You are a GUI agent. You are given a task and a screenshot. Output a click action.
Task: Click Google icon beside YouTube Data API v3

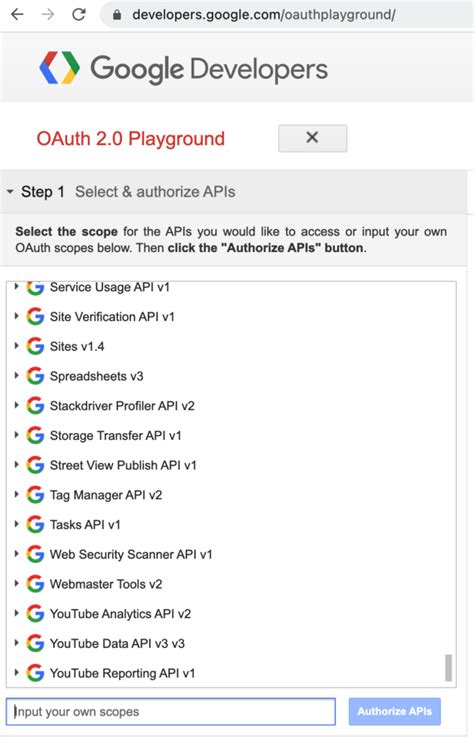(x=35, y=643)
